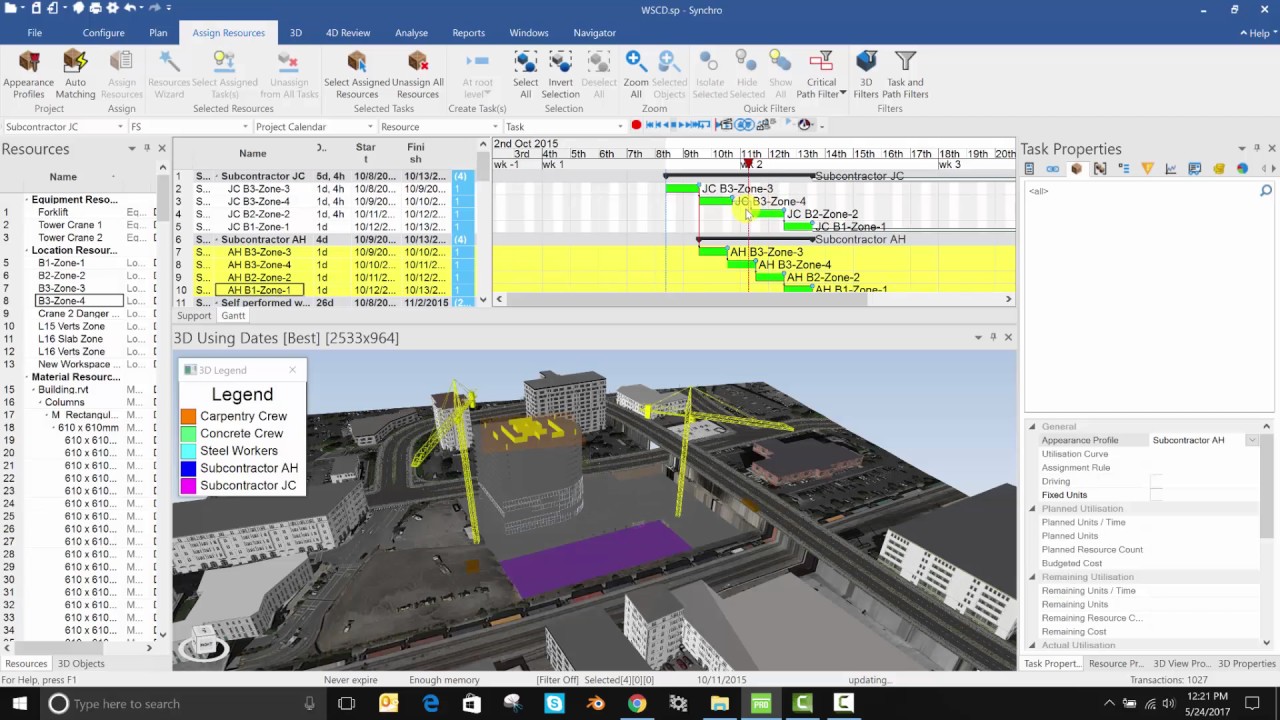
Task: Toggle the Fixed Units checkbox
Action: point(1156,495)
